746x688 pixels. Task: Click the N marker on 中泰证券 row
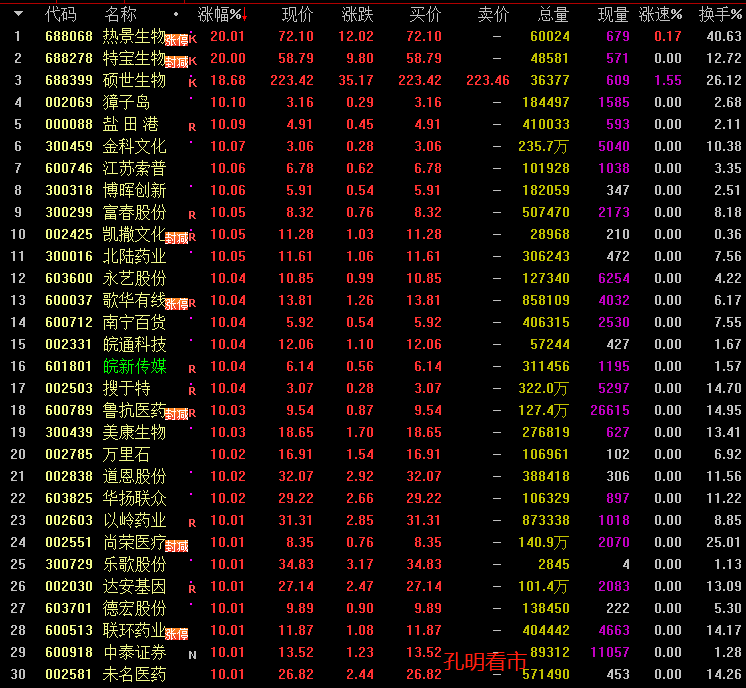coord(192,655)
